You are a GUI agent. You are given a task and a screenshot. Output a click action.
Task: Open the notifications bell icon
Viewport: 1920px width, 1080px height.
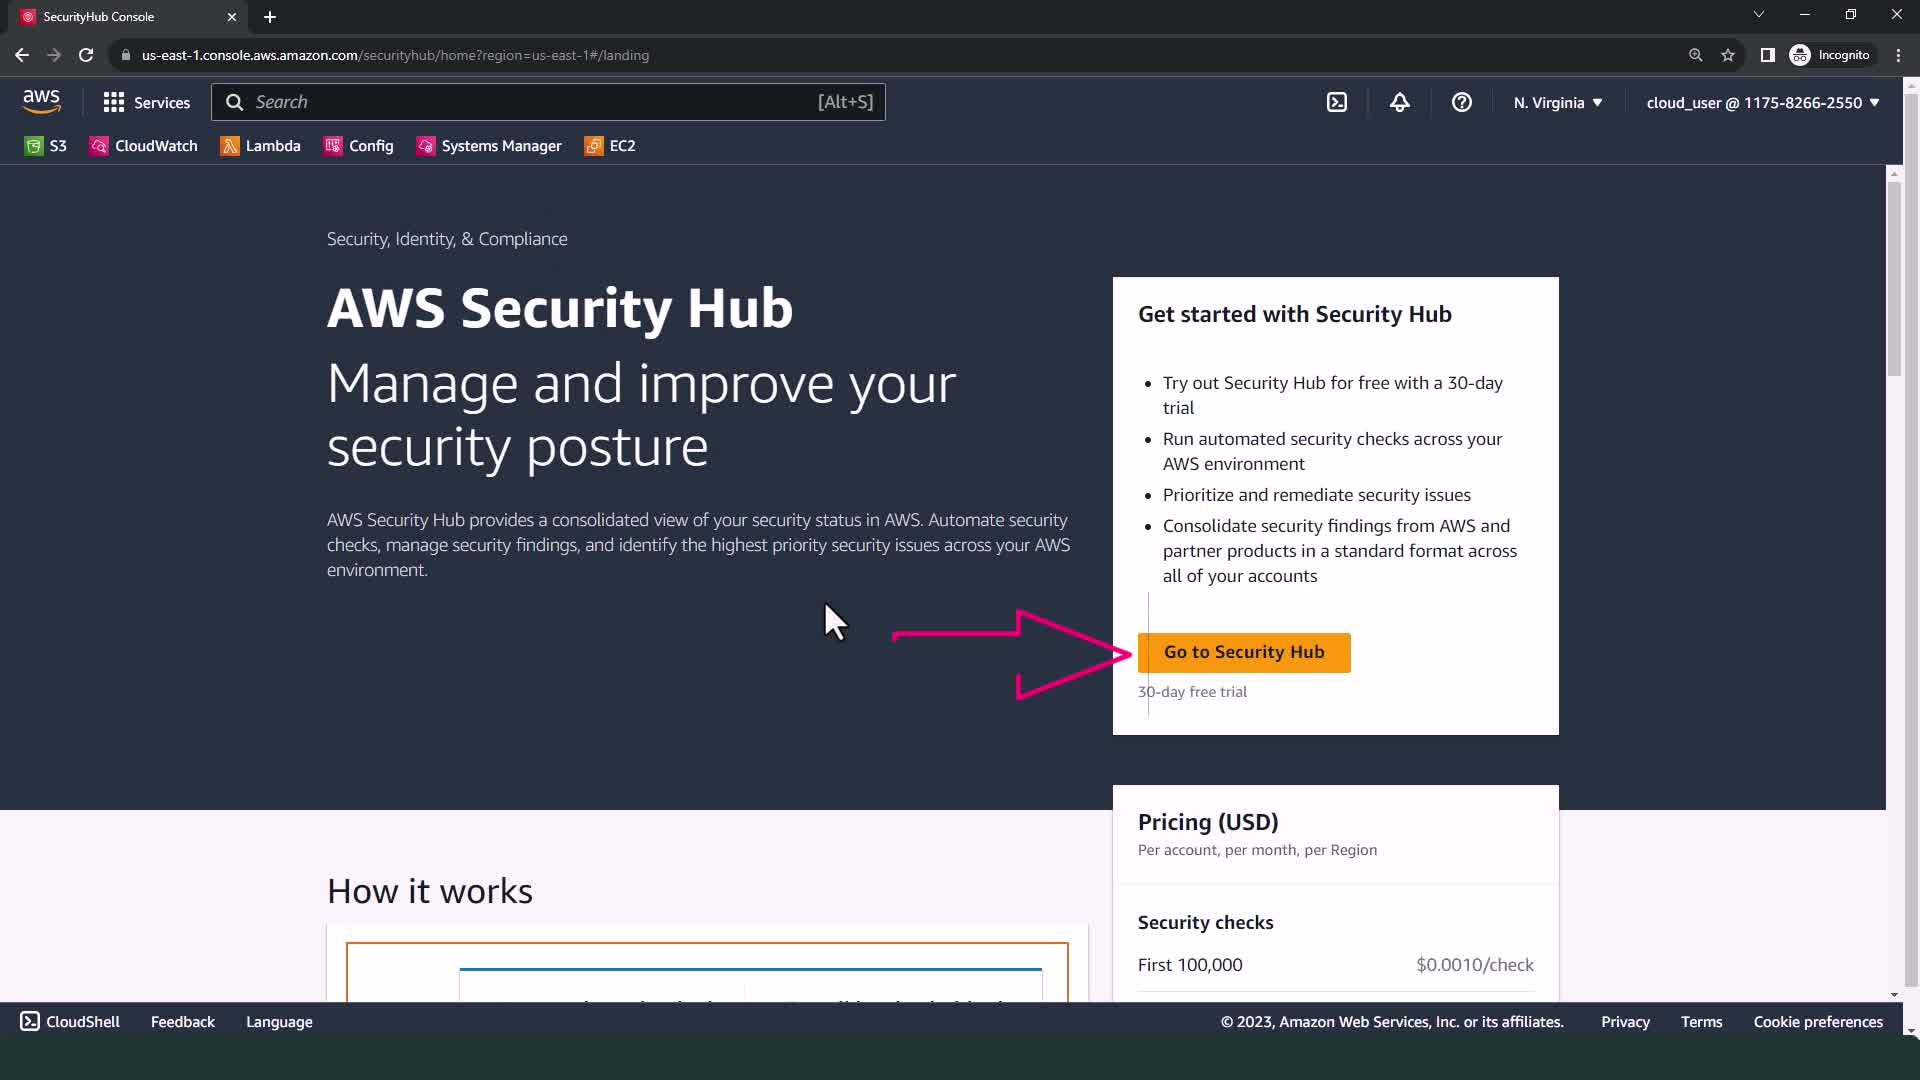[x=1399, y=102]
